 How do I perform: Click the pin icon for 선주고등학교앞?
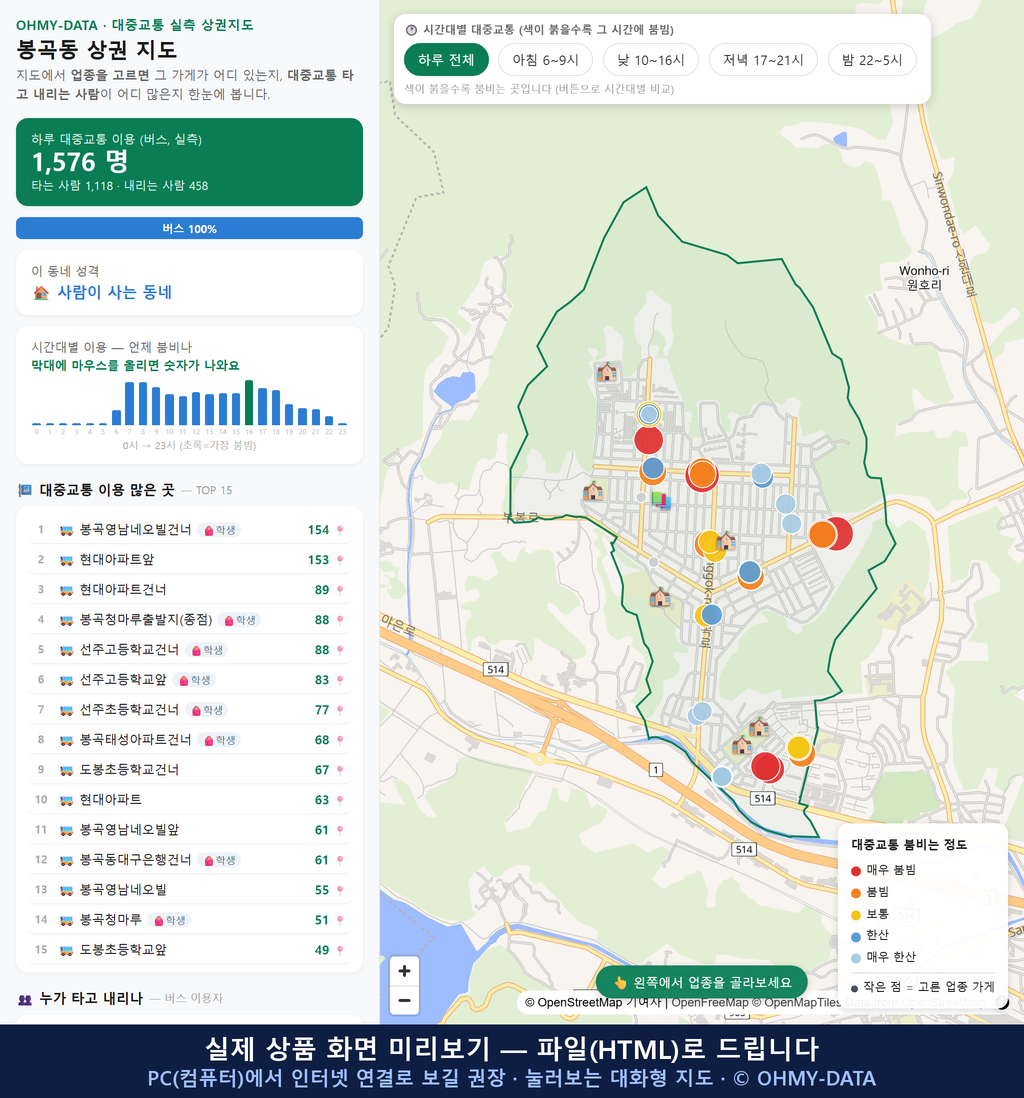tap(340, 680)
